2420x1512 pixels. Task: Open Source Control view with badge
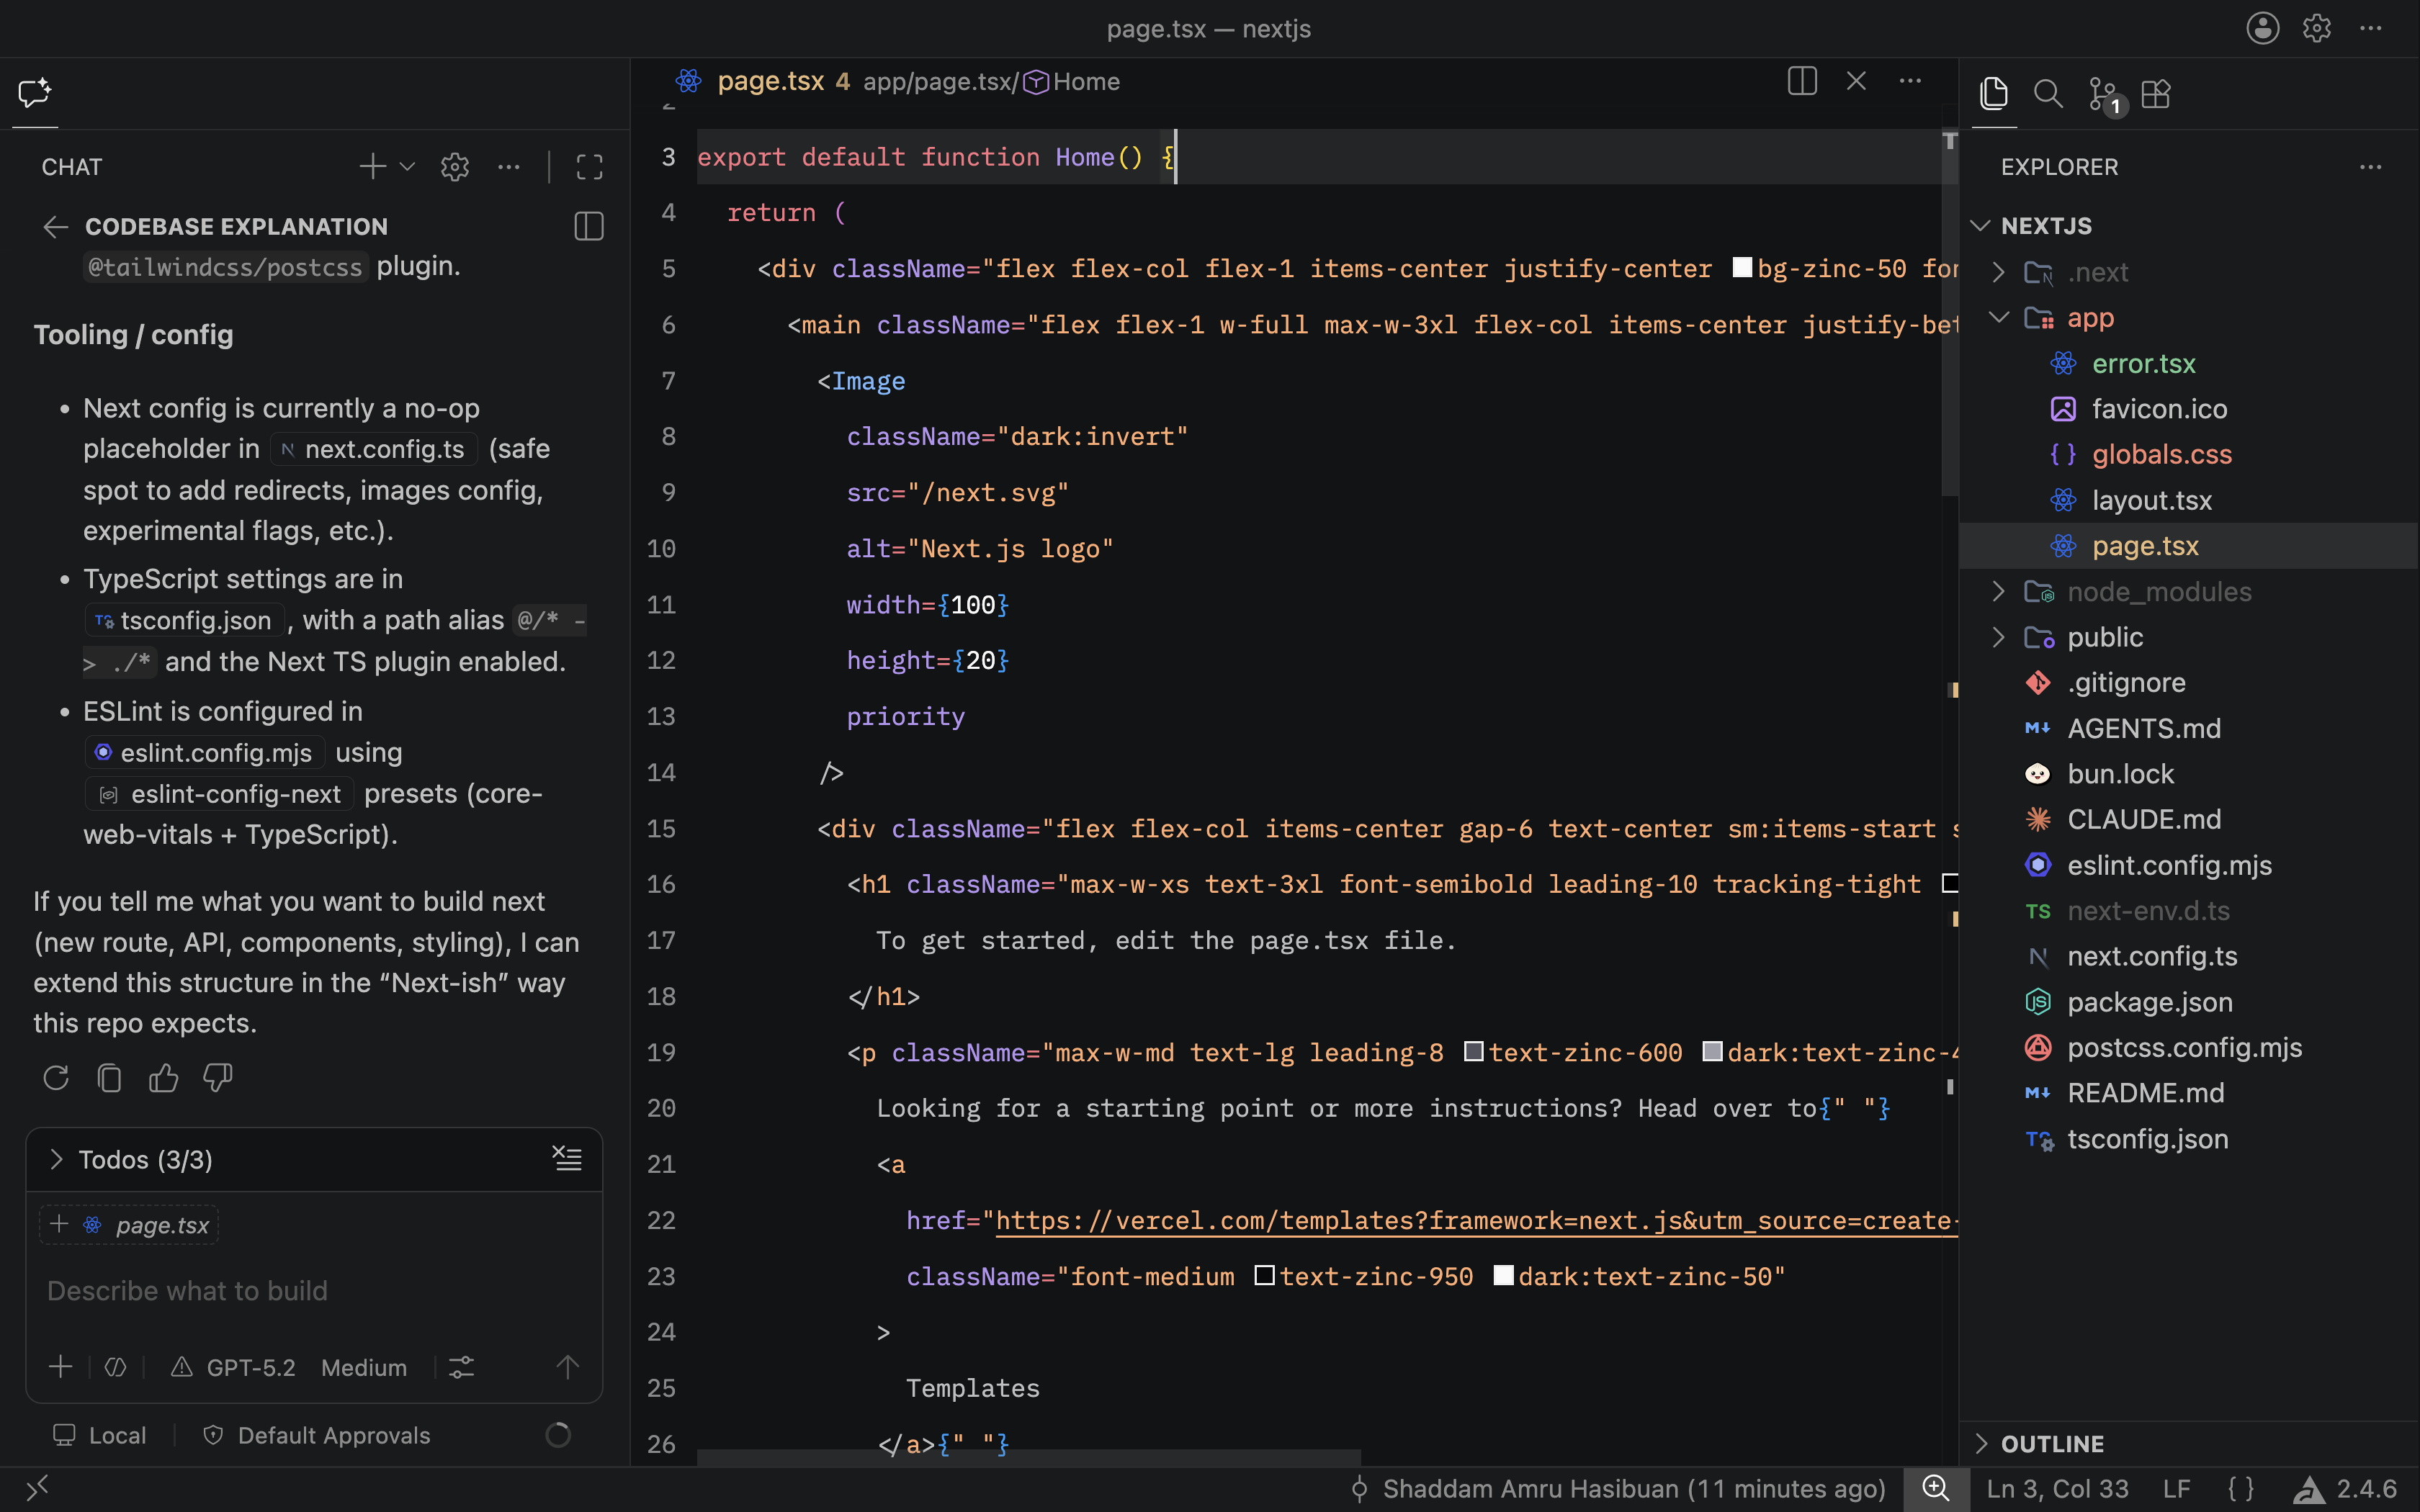2104,95
